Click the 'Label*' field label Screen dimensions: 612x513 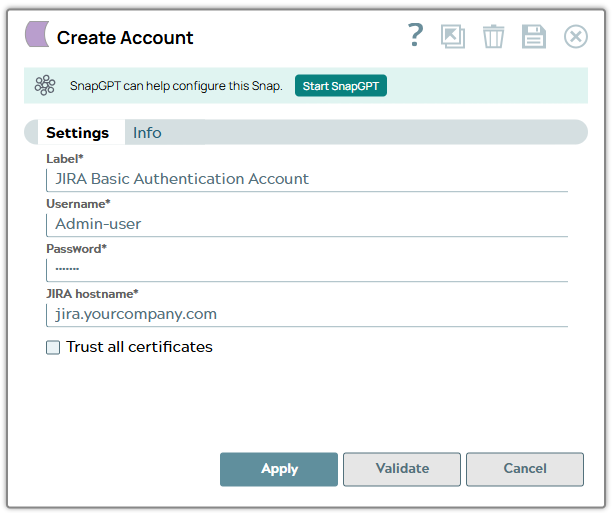(65, 159)
